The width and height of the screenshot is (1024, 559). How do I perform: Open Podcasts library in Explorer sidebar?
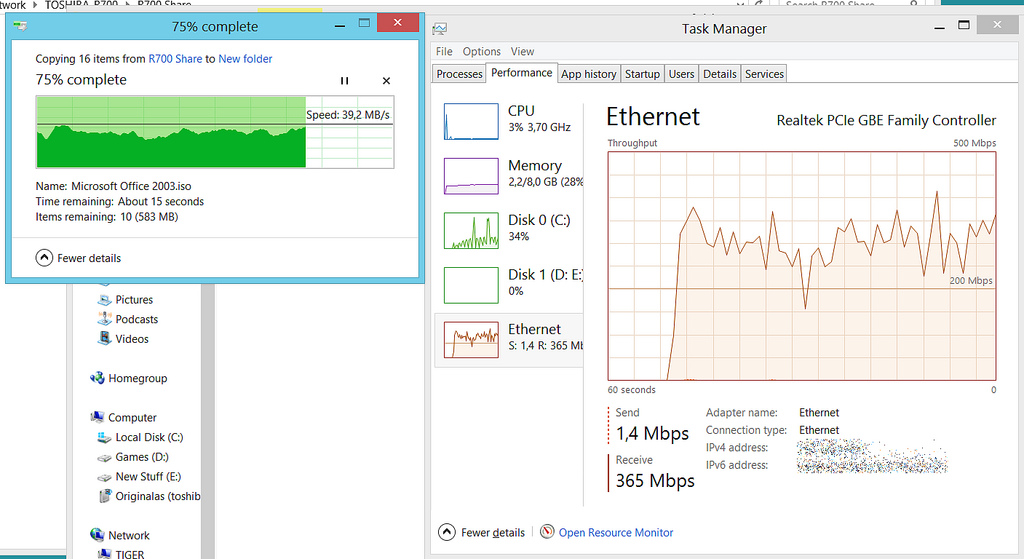pos(136,319)
